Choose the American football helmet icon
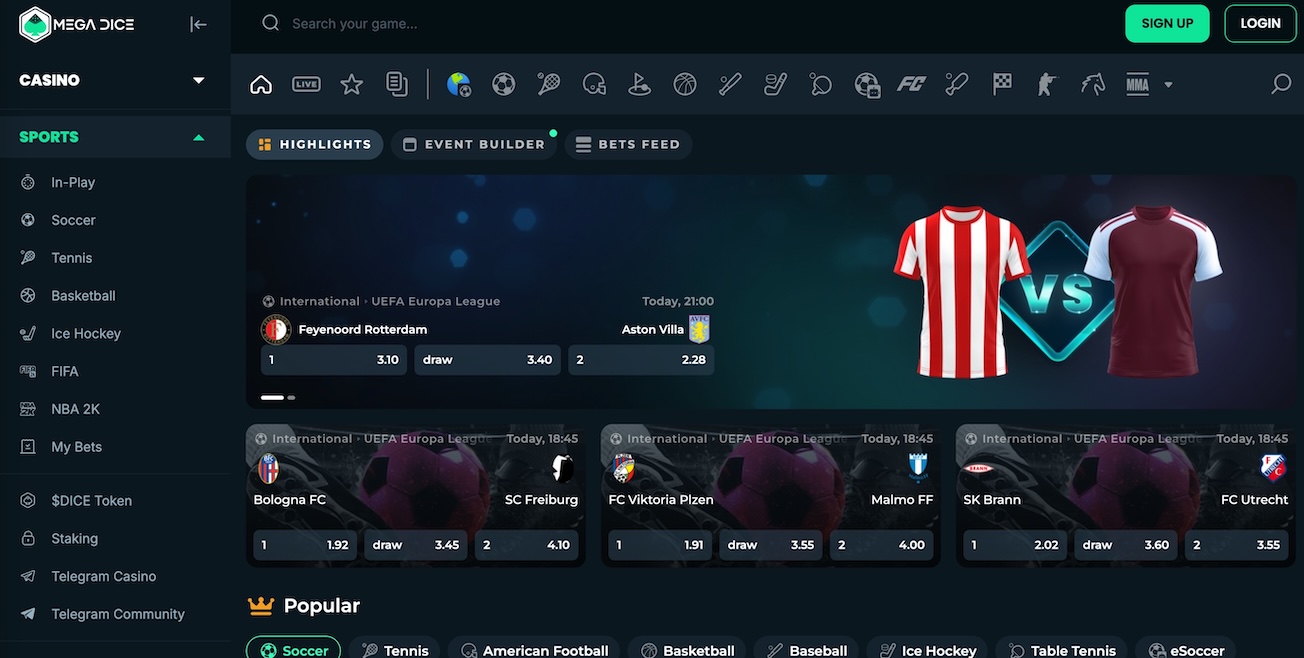This screenshot has width=1304, height=658. (594, 84)
